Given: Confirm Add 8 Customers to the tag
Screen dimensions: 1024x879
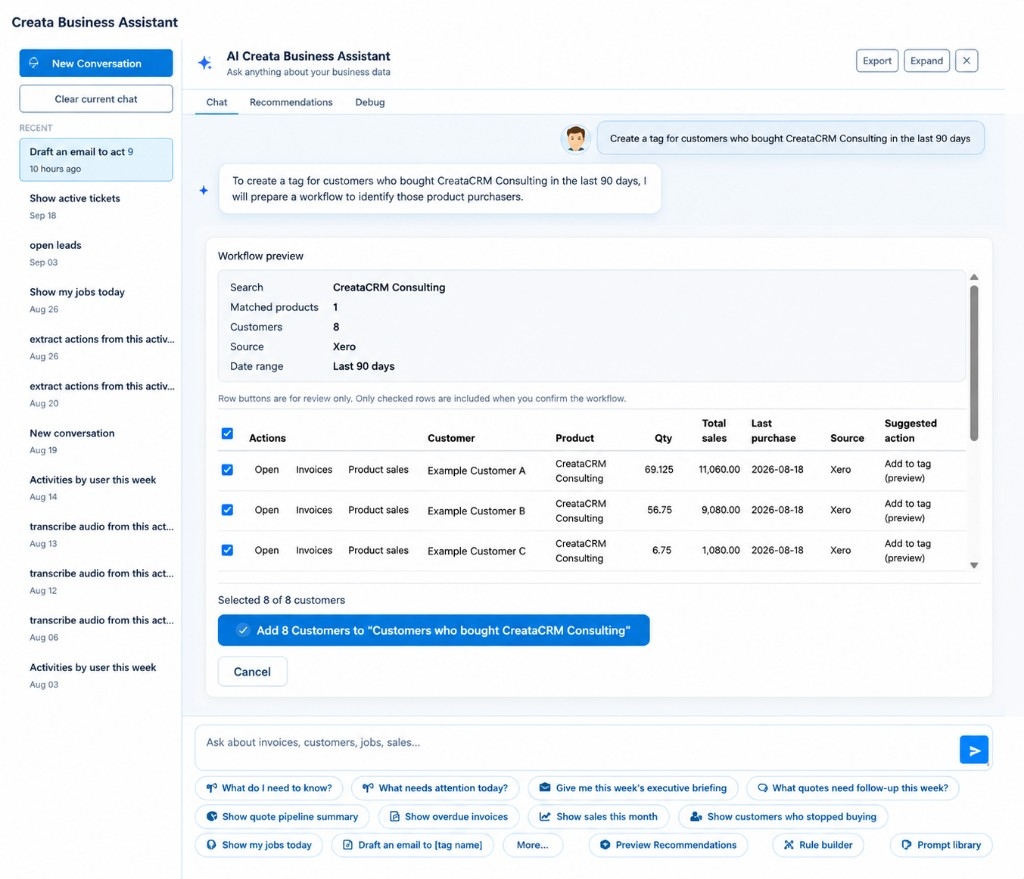Looking at the screenshot, I should click(x=434, y=630).
